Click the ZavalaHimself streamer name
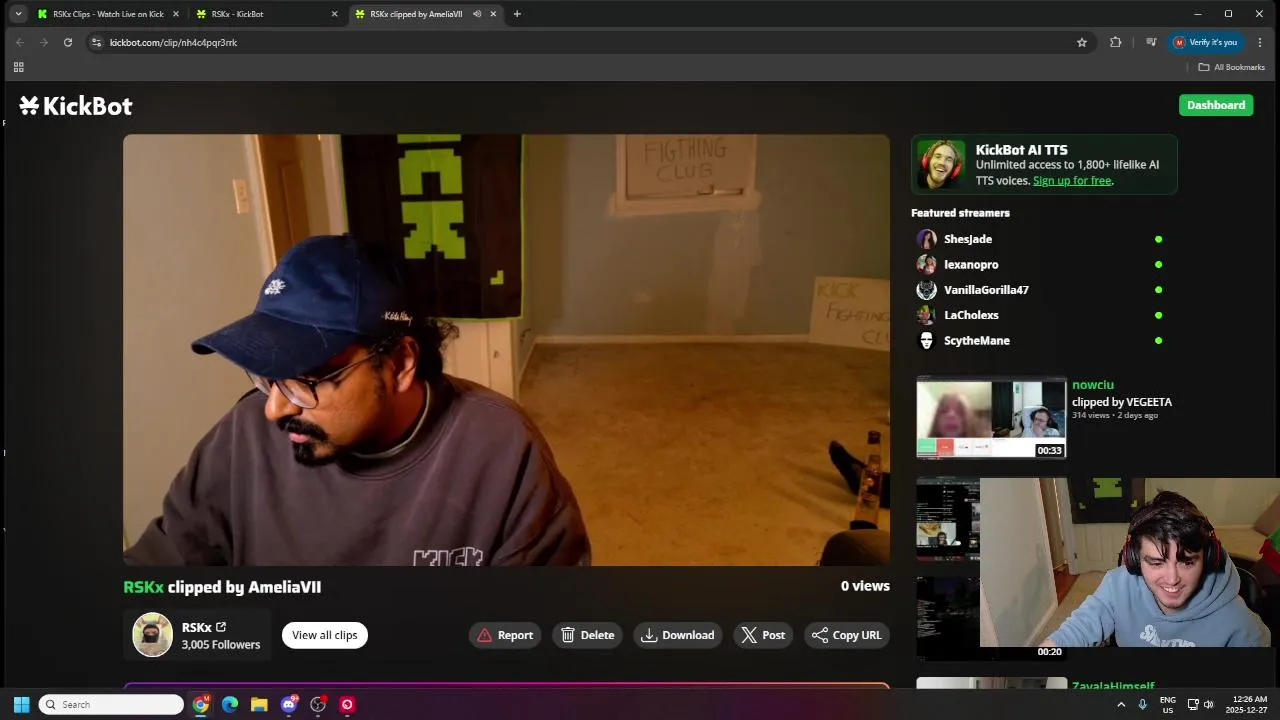Image resolution: width=1280 pixels, height=720 pixels. pyautogui.click(x=1113, y=686)
